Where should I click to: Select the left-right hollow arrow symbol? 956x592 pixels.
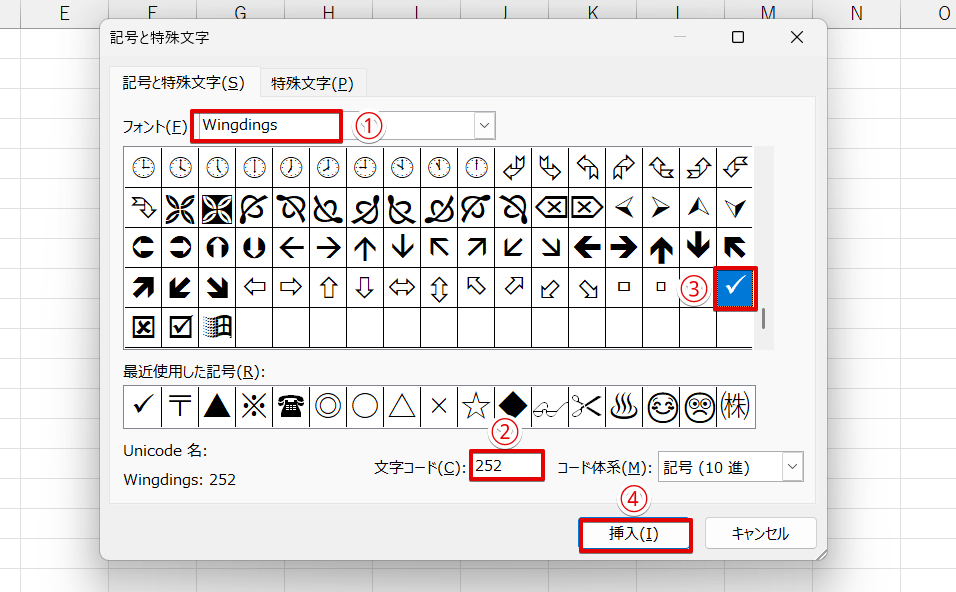pos(402,288)
